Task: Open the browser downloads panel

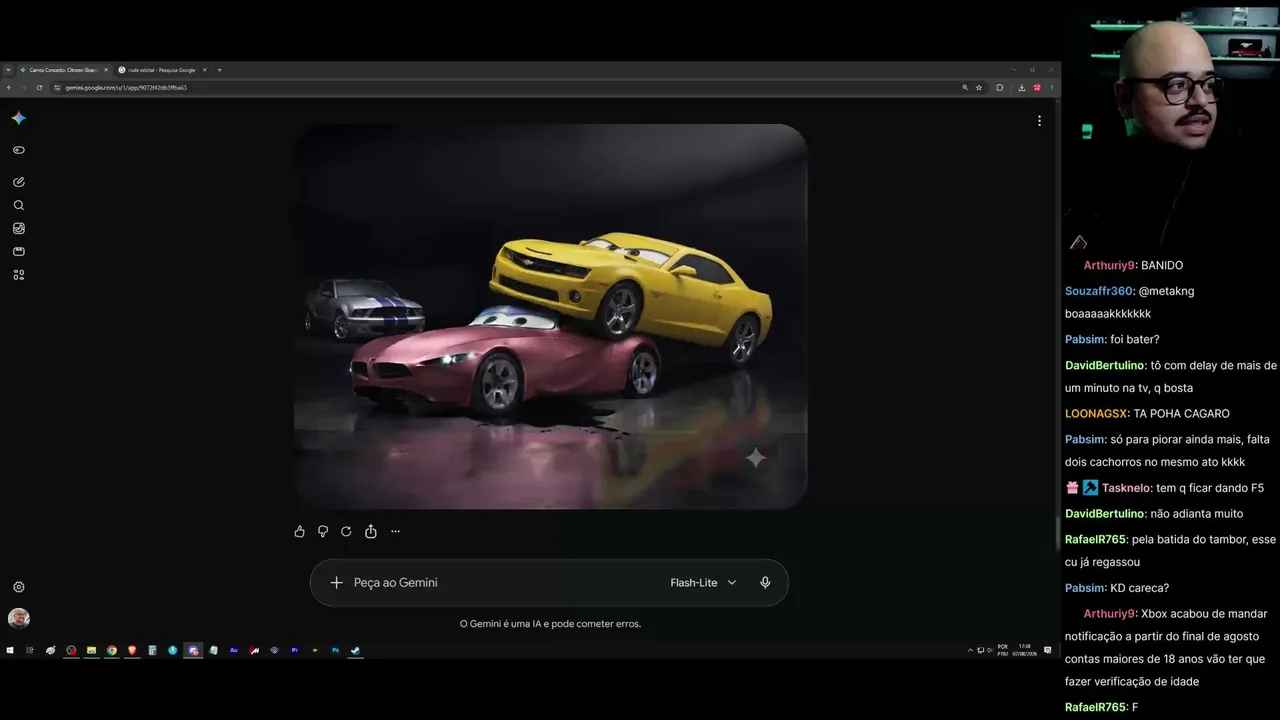Action: (1021, 87)
